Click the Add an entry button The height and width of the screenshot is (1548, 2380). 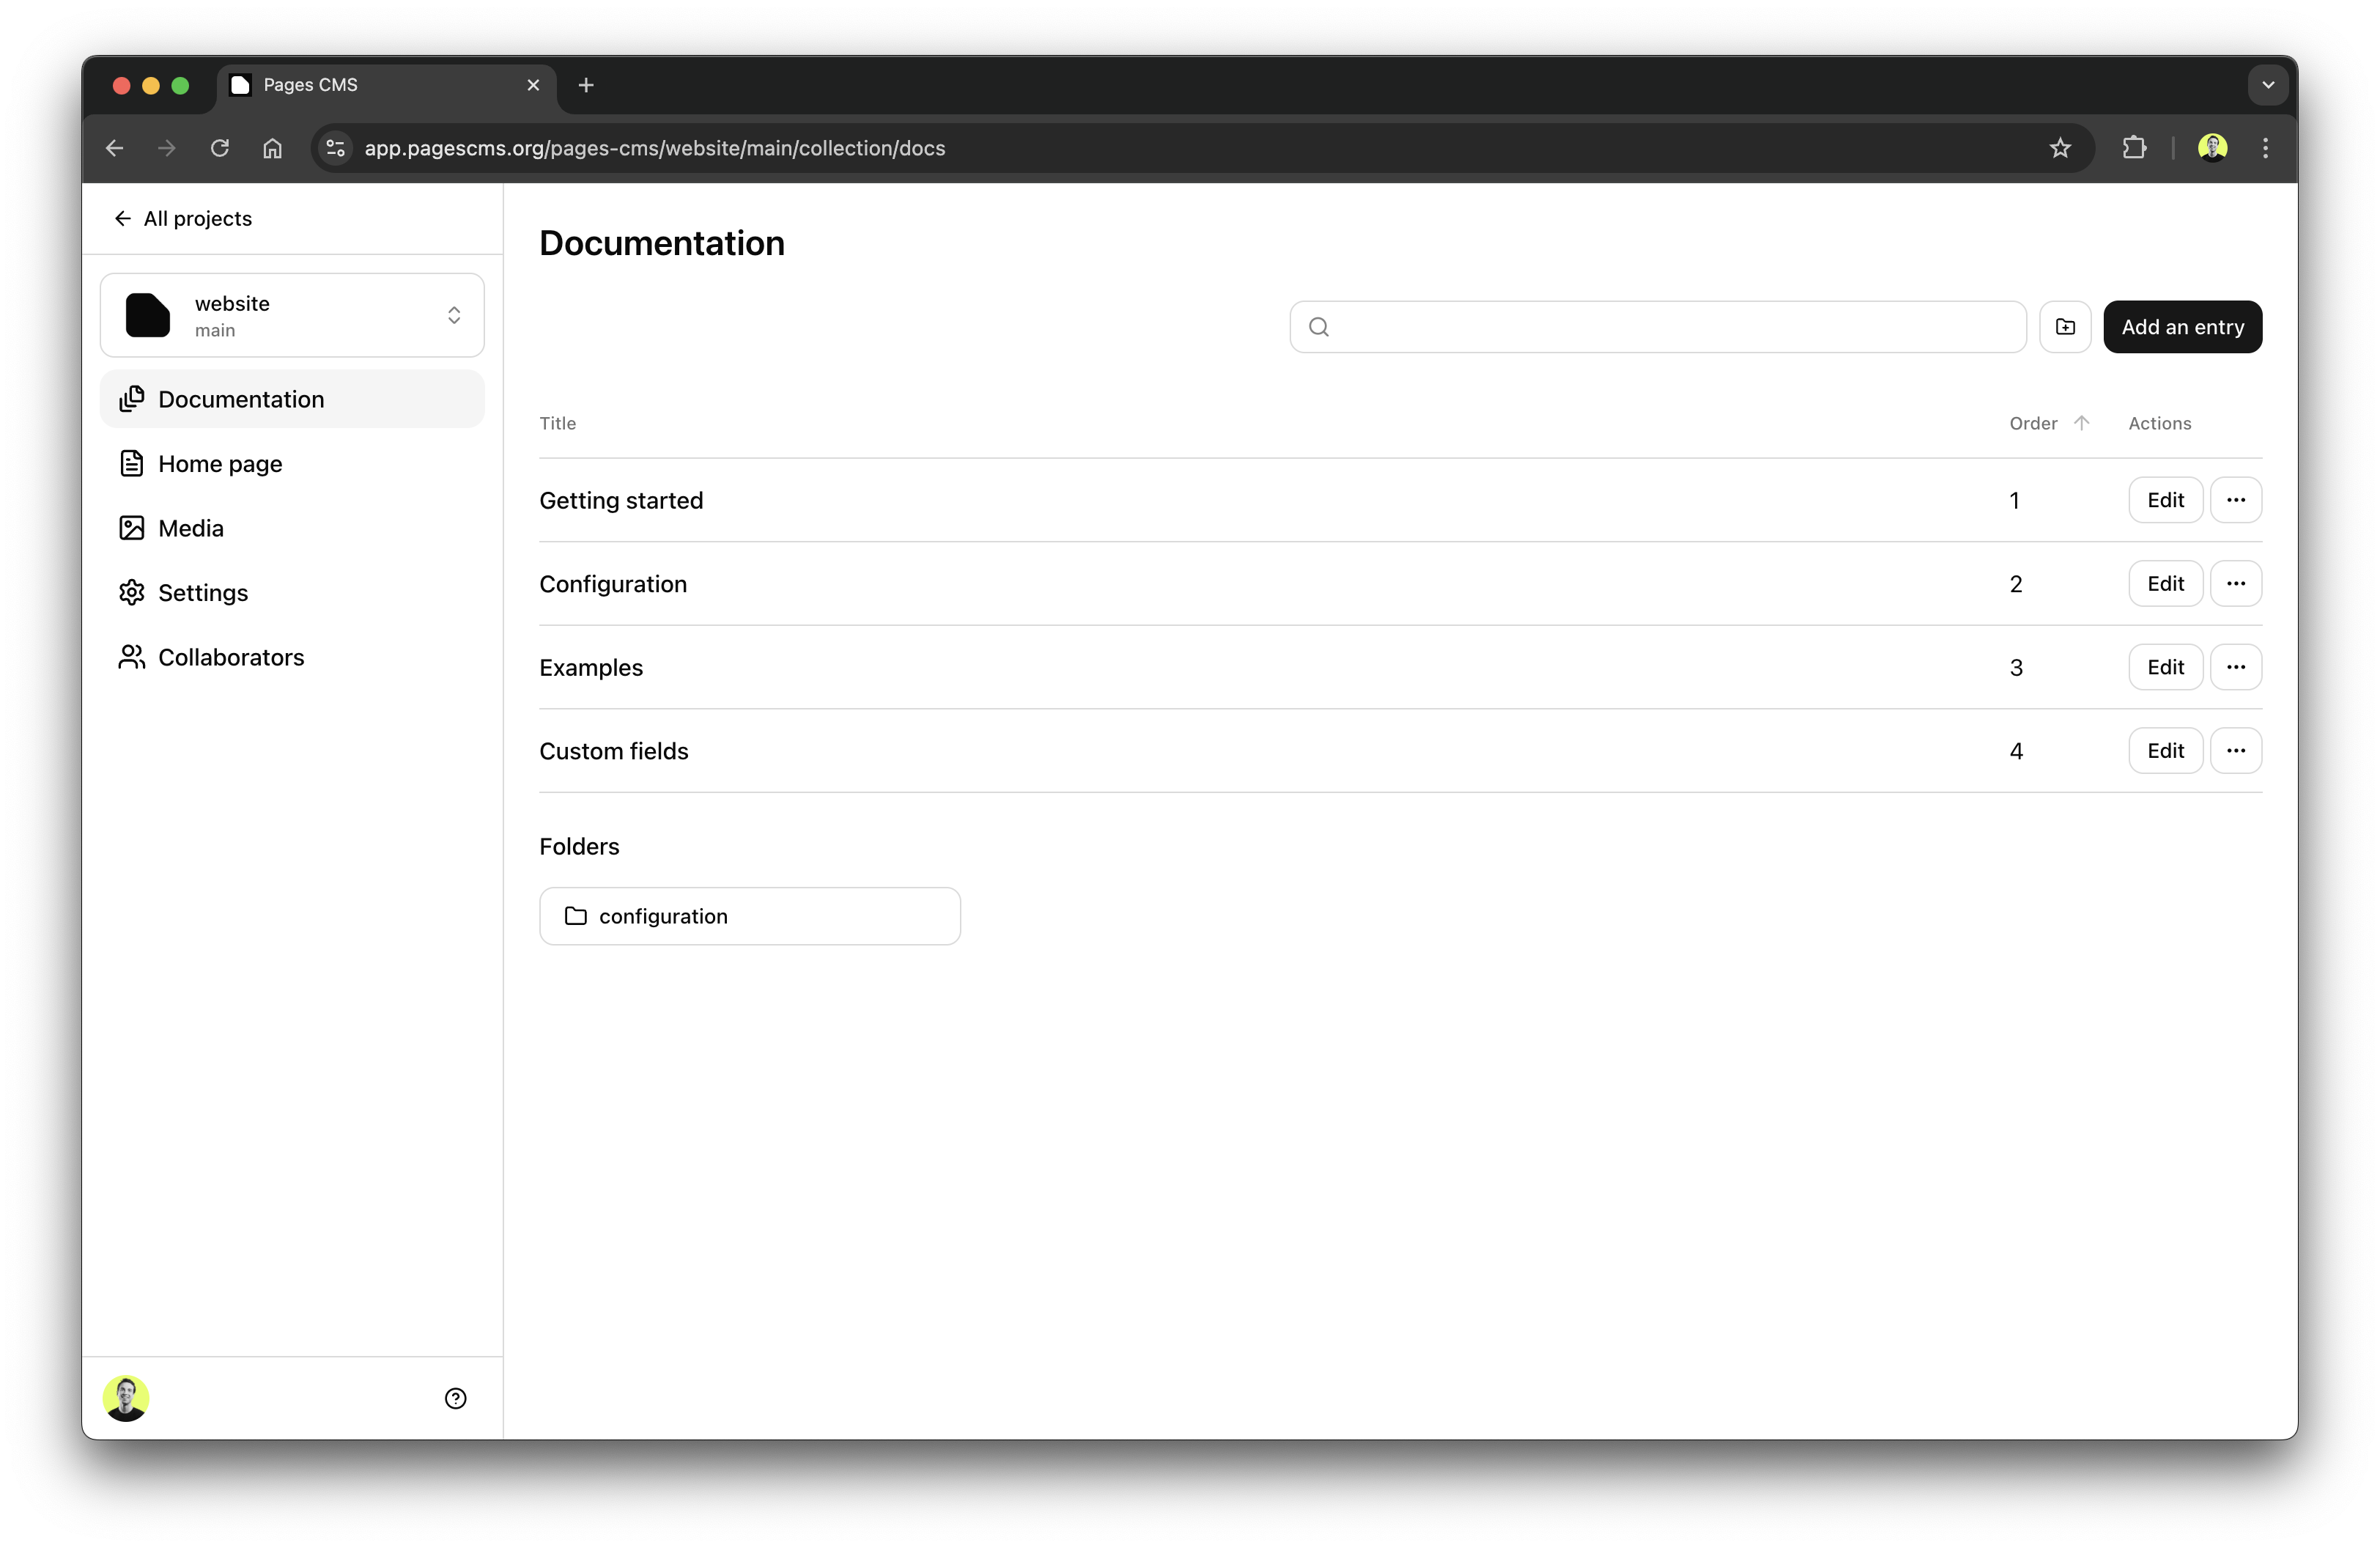click(x=2182, y=326)
